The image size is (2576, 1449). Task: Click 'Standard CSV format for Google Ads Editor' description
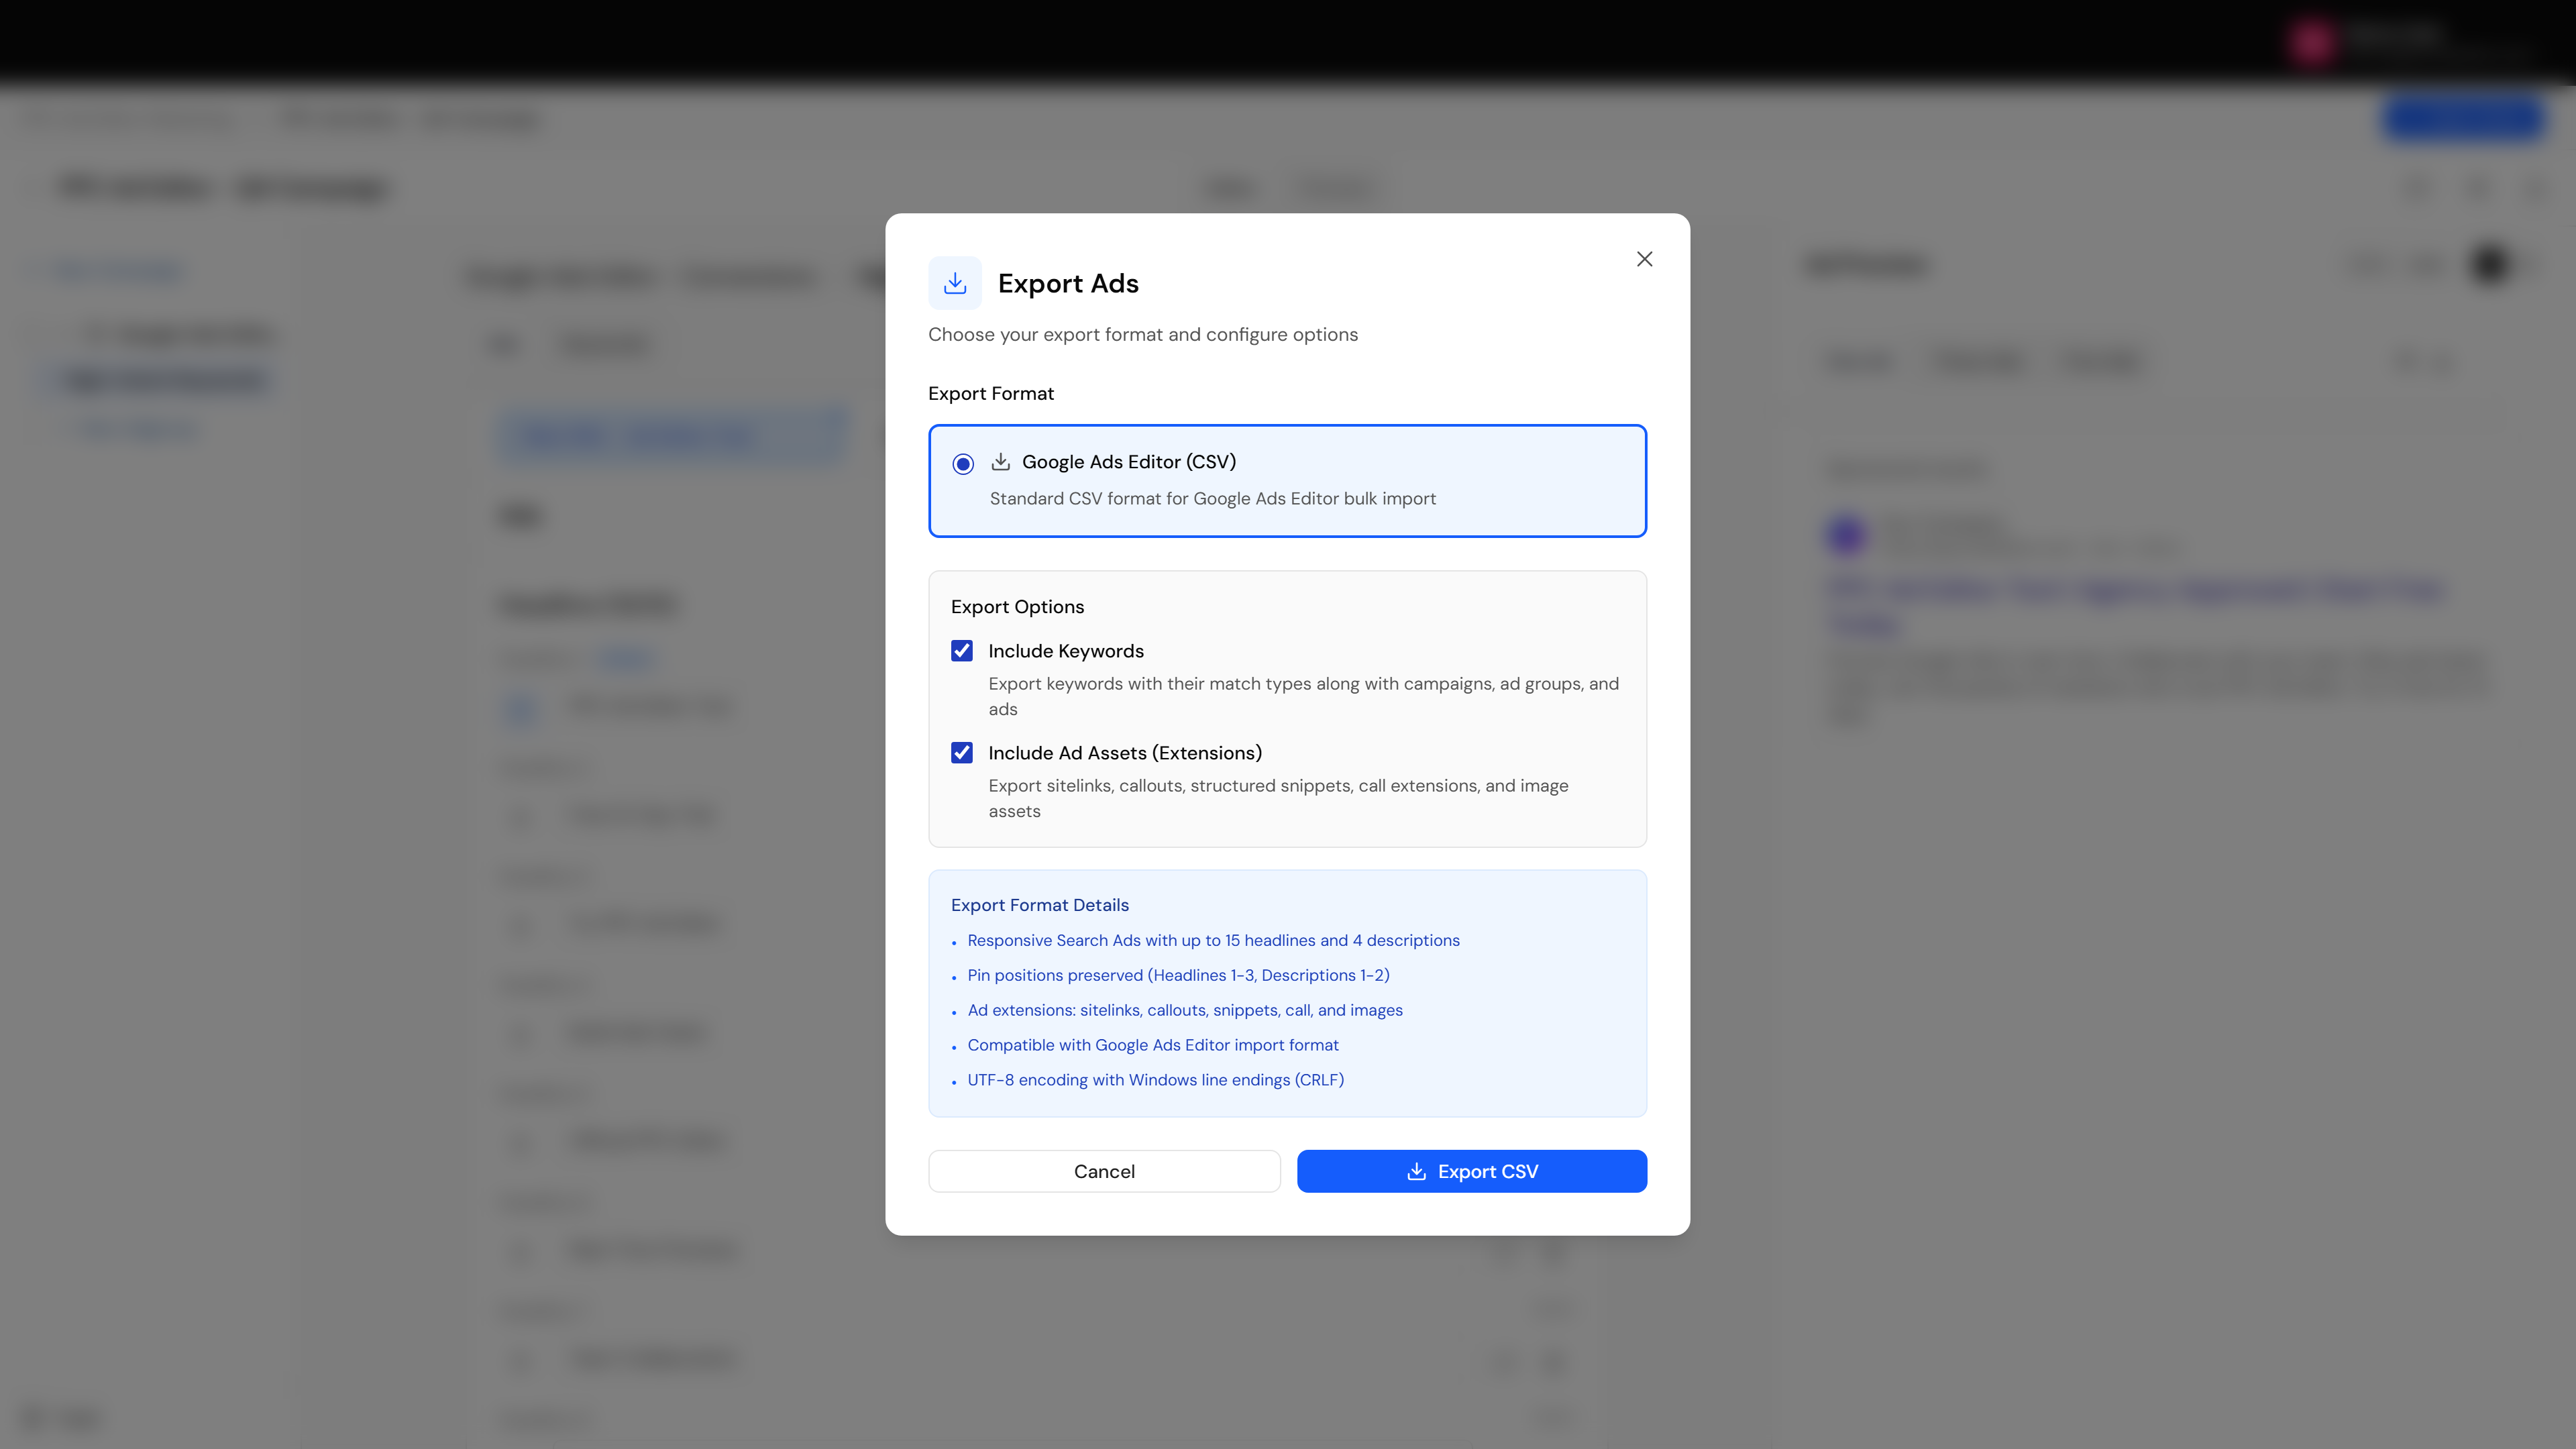click(x=1212, y=498)
